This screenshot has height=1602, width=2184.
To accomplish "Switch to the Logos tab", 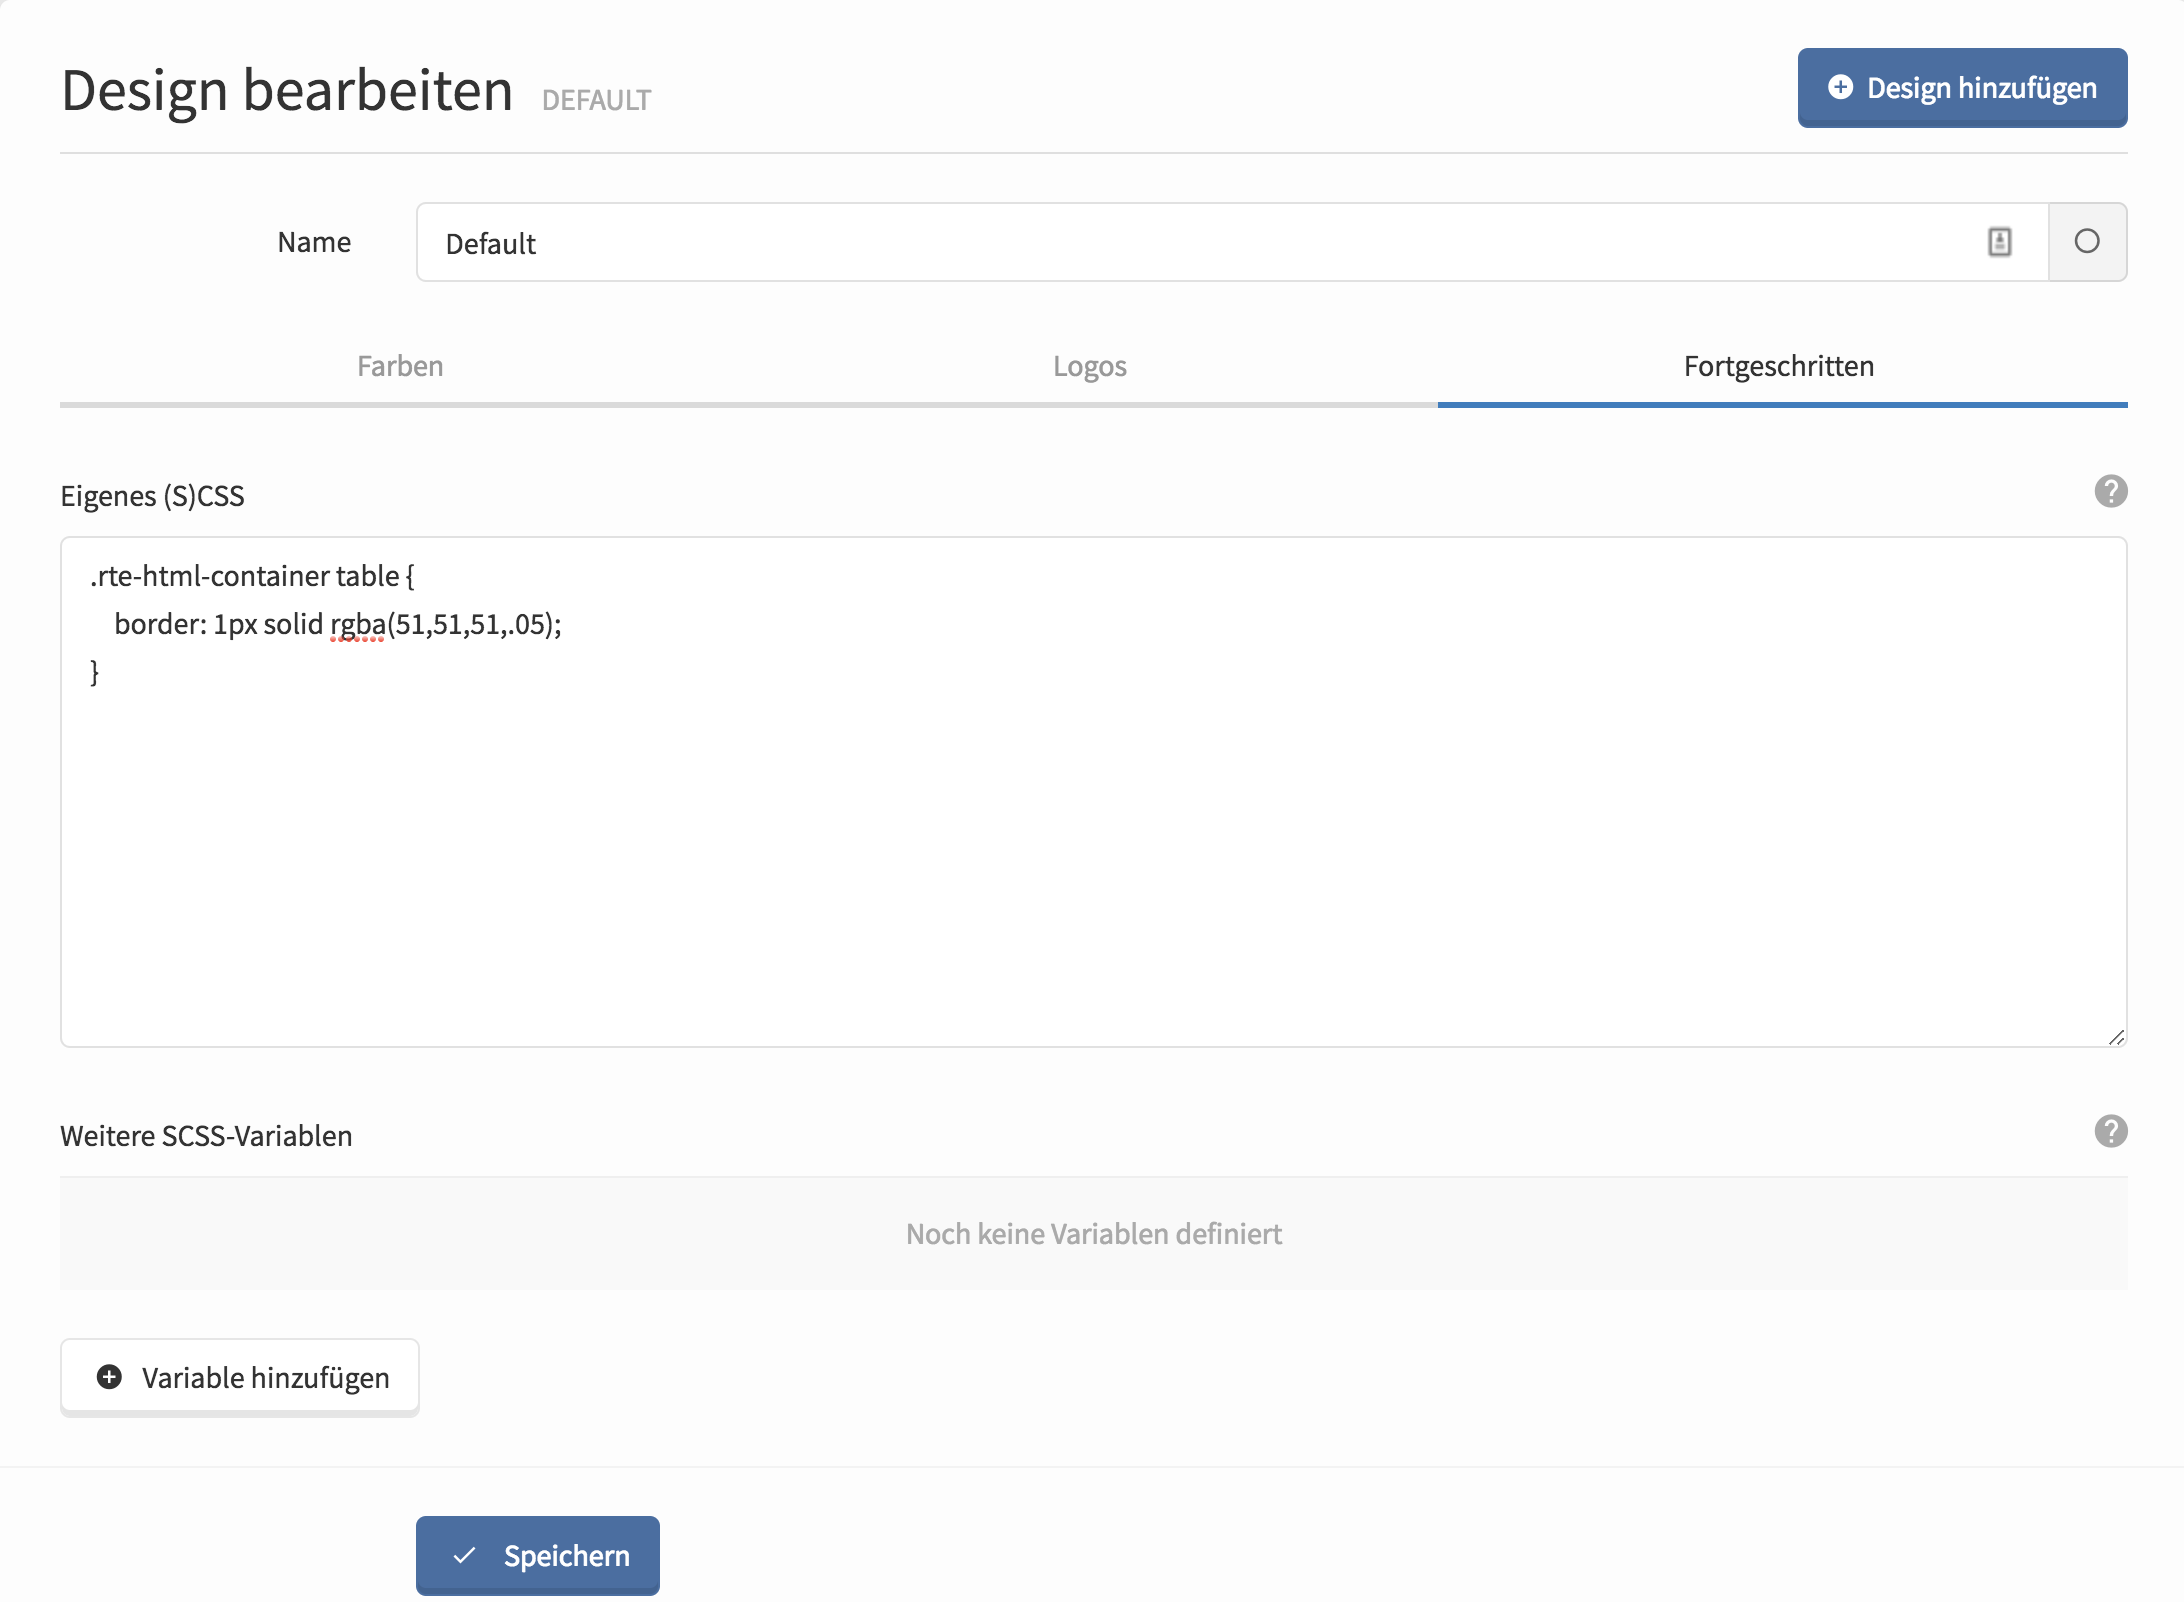I will click(1089, 366).
